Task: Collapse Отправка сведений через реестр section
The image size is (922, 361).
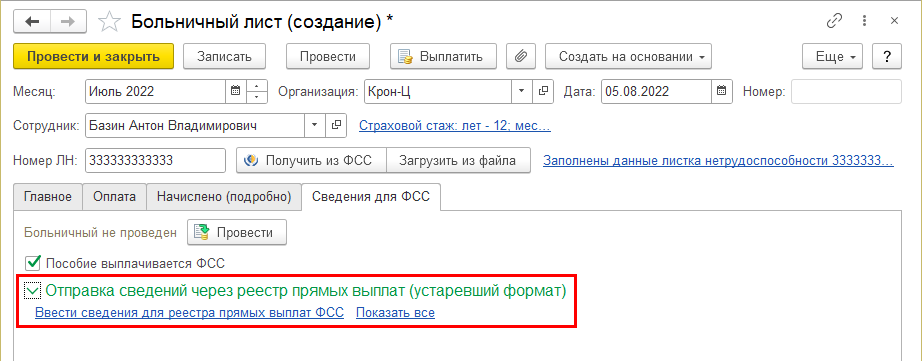Action: (32, 290)
